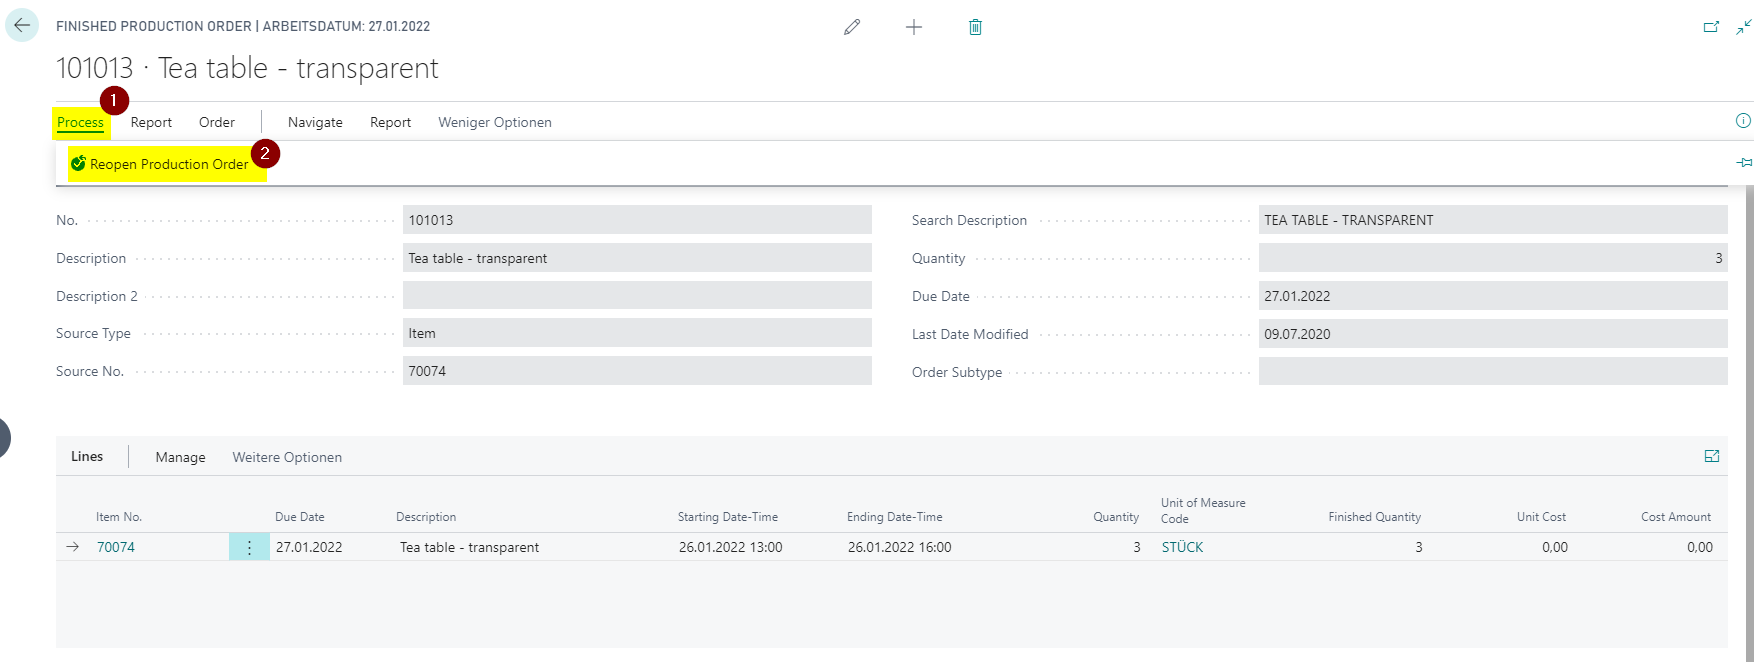The image size is (1754, 662).
Task: Click Cost Amount column header
Action: [x=1676, y=517]
